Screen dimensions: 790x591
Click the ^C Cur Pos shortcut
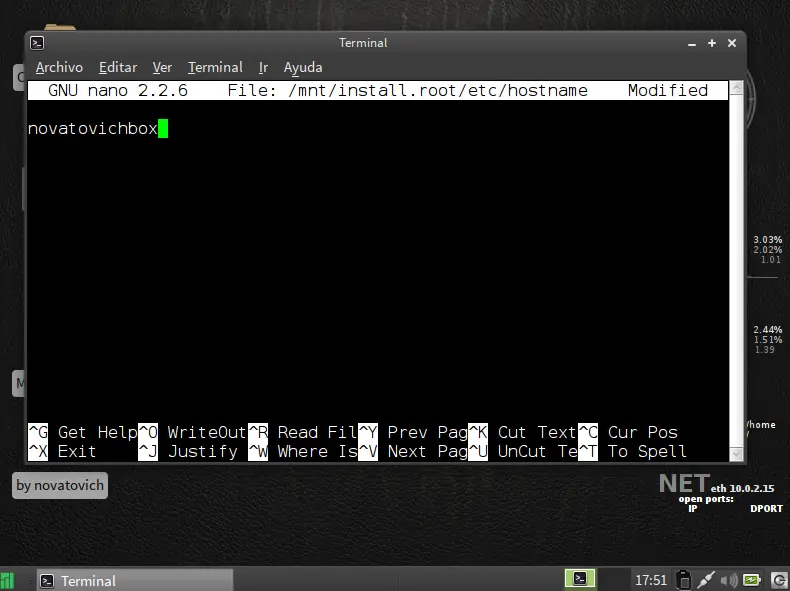coord(628,432)
